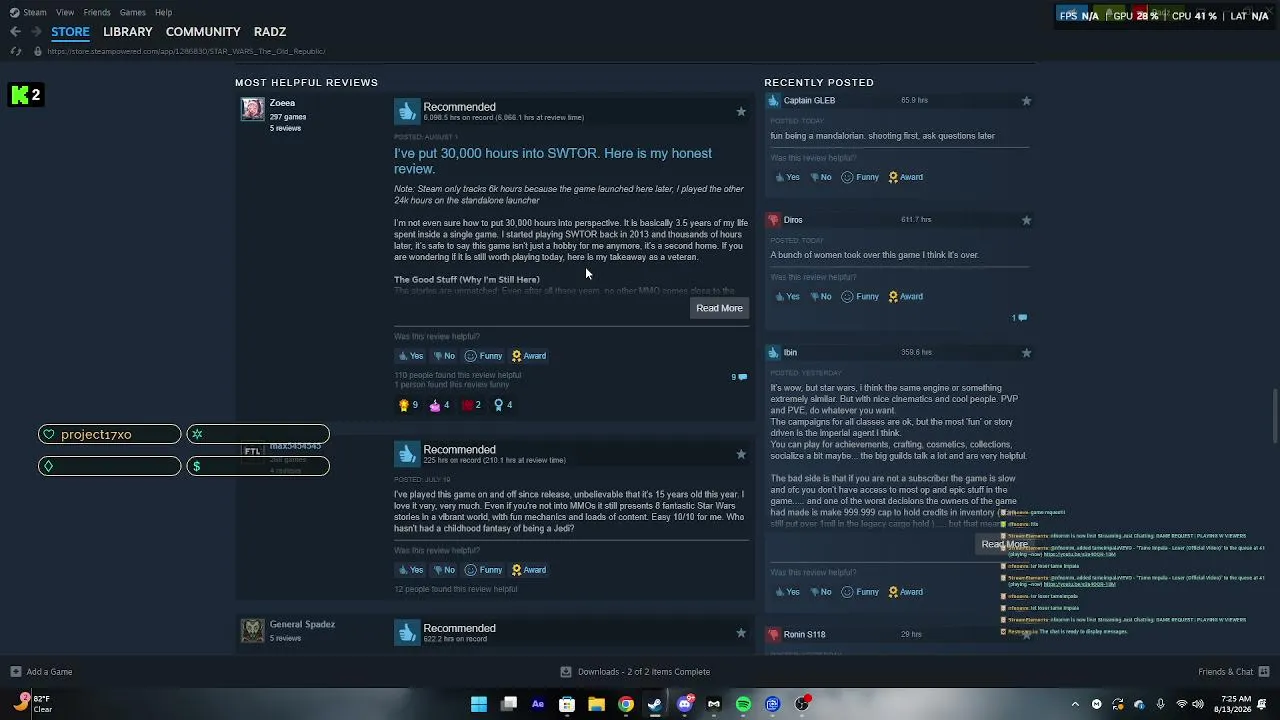Open Ibin's profile link
1280x720 pixels.
point(790,352)
